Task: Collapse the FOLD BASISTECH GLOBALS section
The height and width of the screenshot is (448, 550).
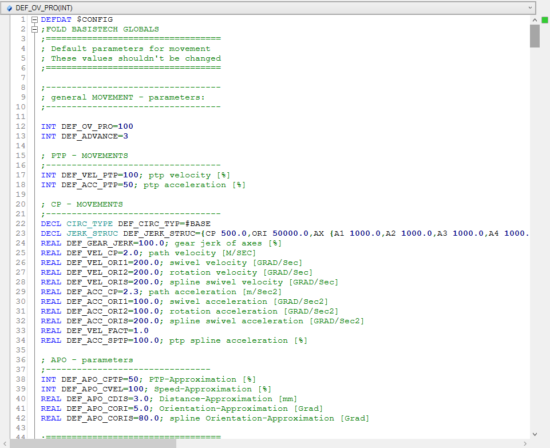Action: tap(34, 29)
